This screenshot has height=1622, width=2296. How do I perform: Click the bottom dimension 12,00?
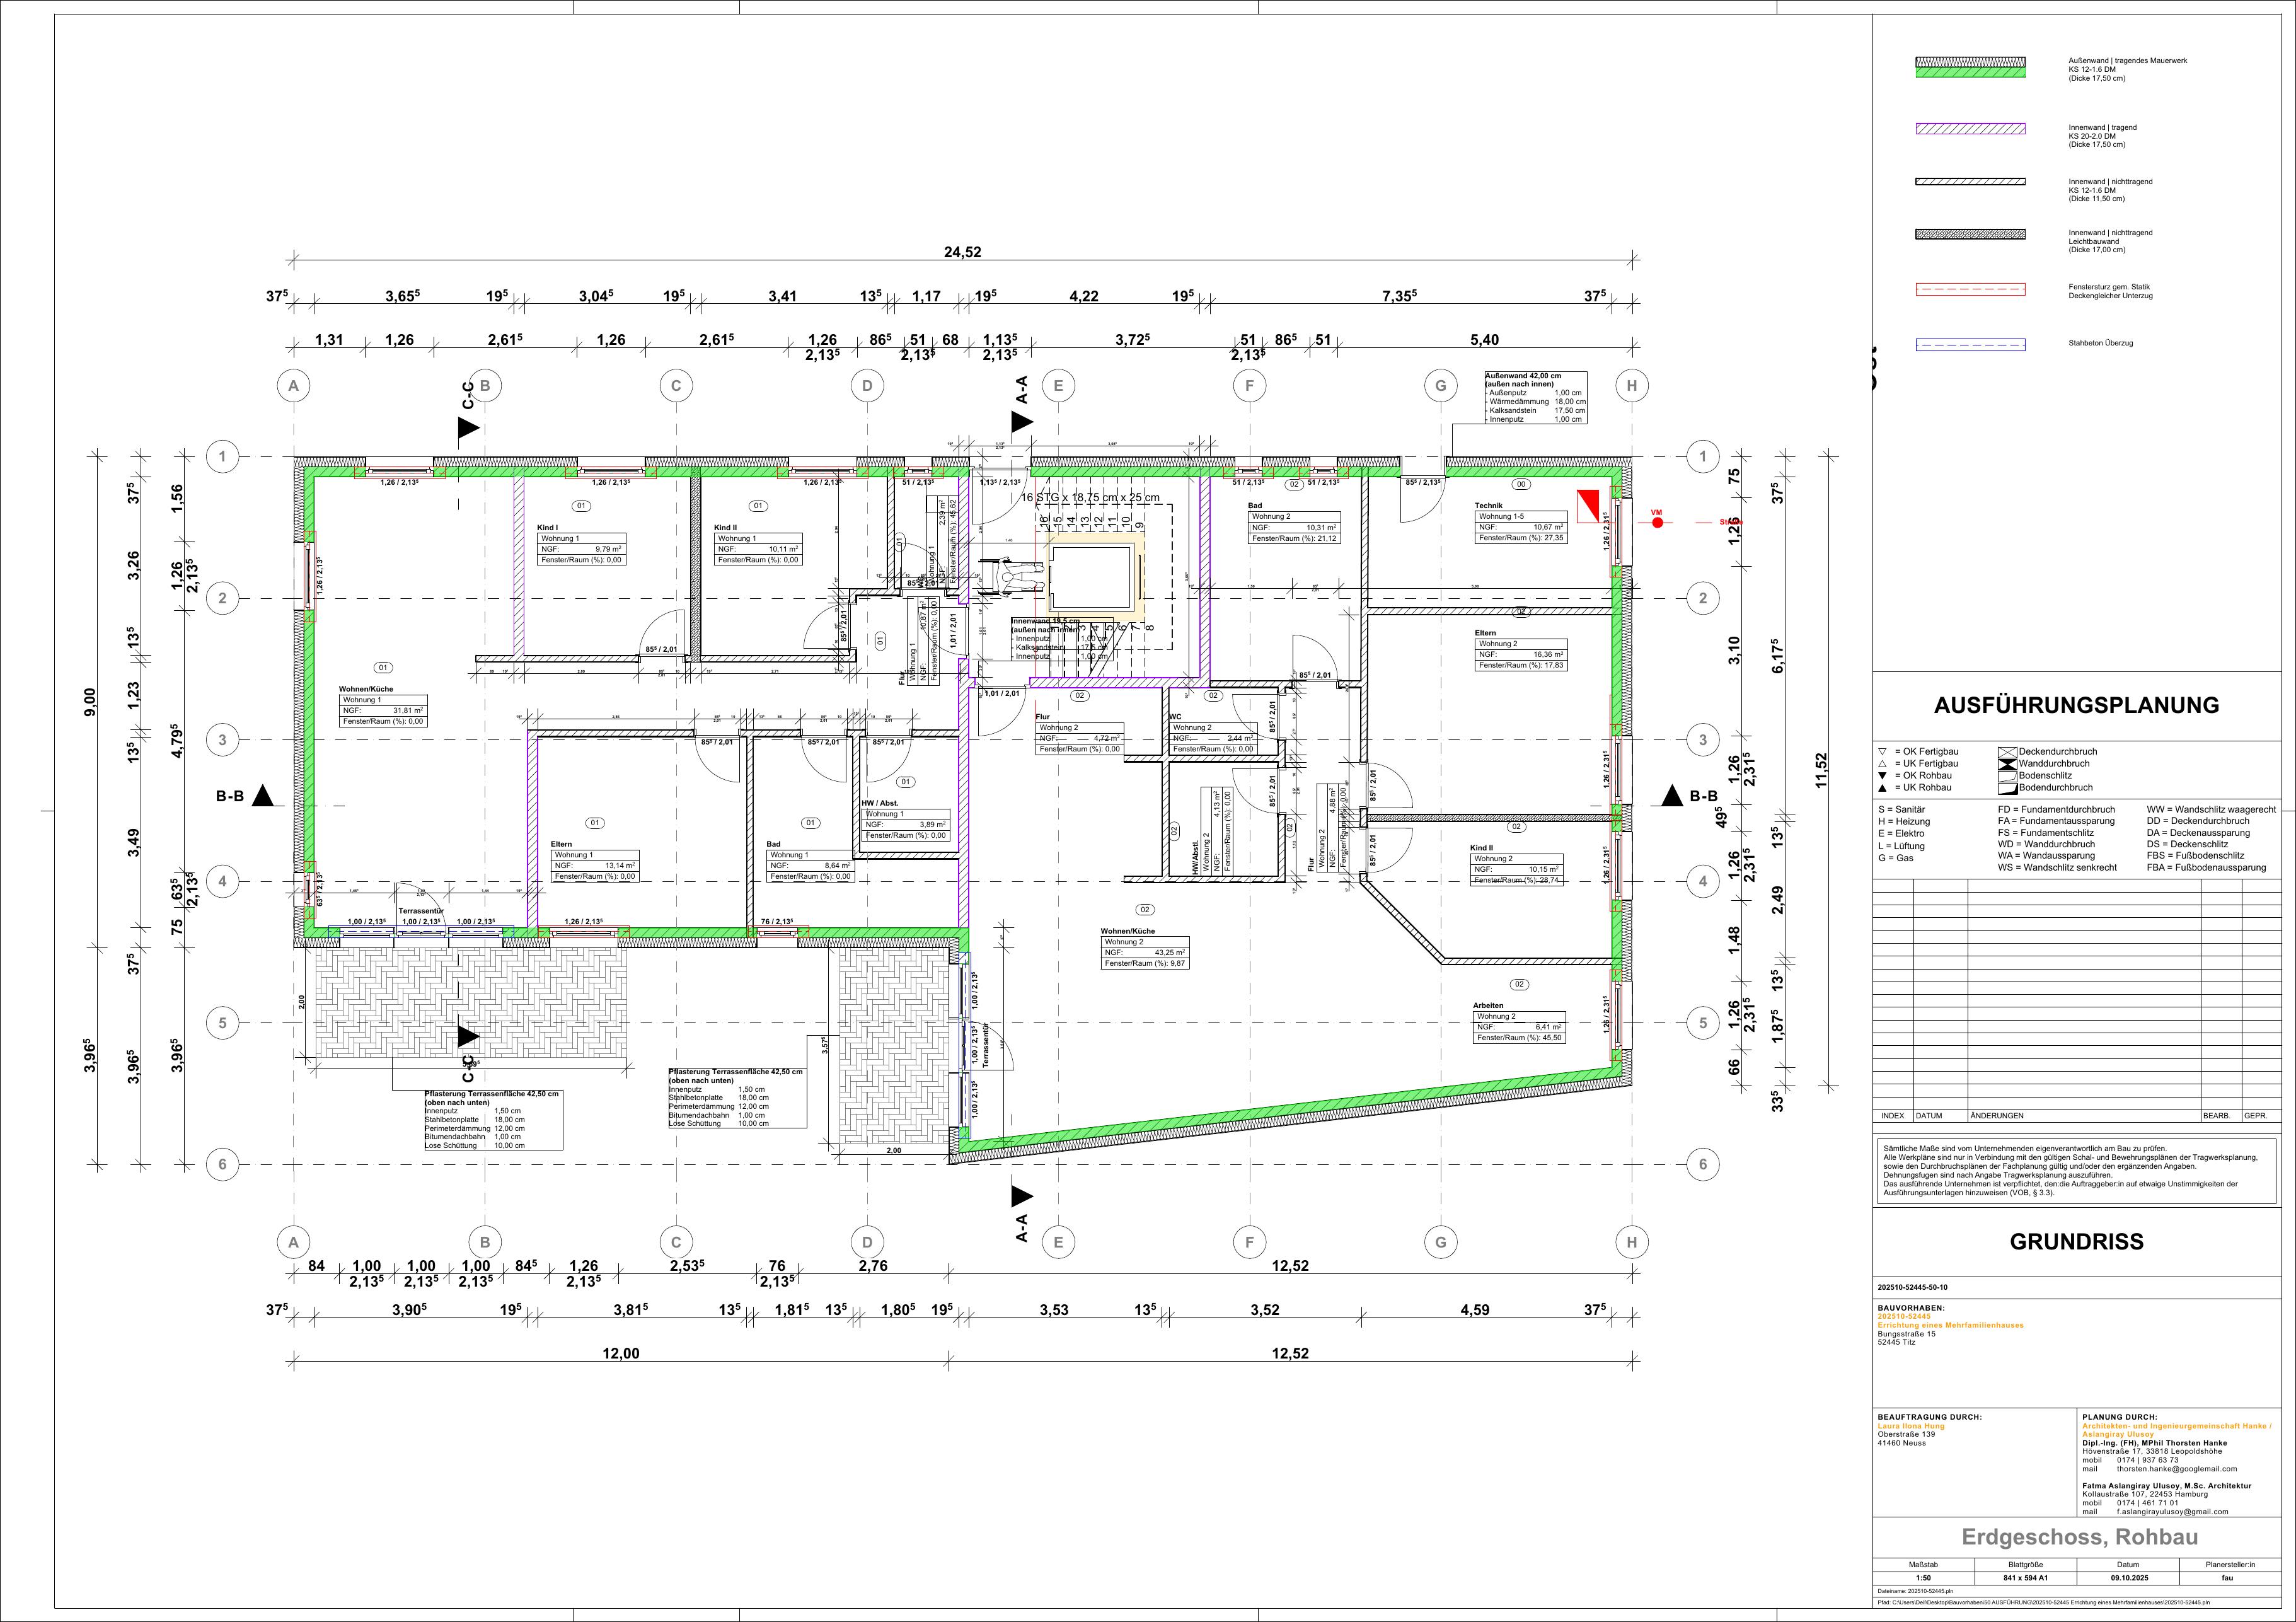620,1353
